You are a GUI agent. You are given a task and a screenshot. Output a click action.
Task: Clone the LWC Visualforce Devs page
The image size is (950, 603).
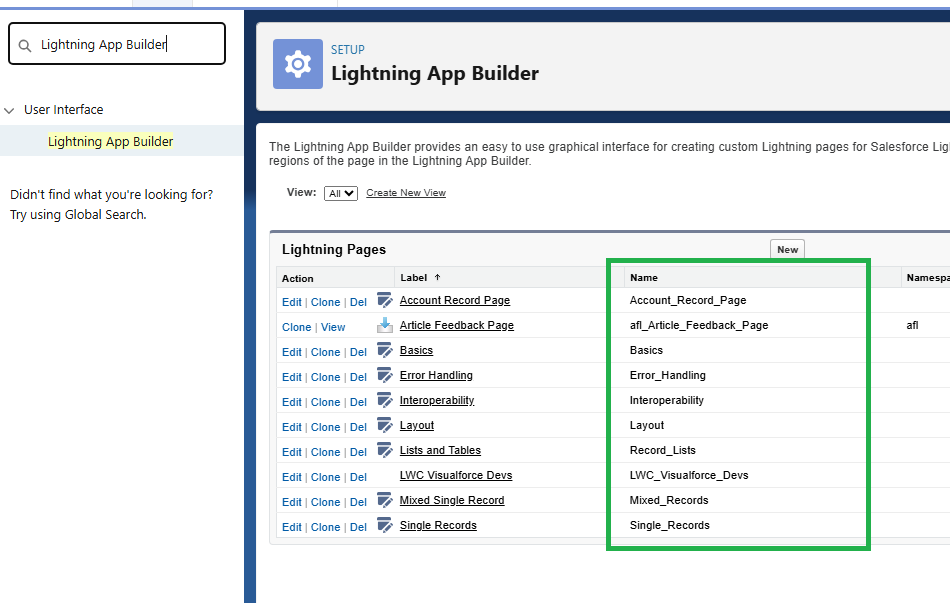pos(325,477)
